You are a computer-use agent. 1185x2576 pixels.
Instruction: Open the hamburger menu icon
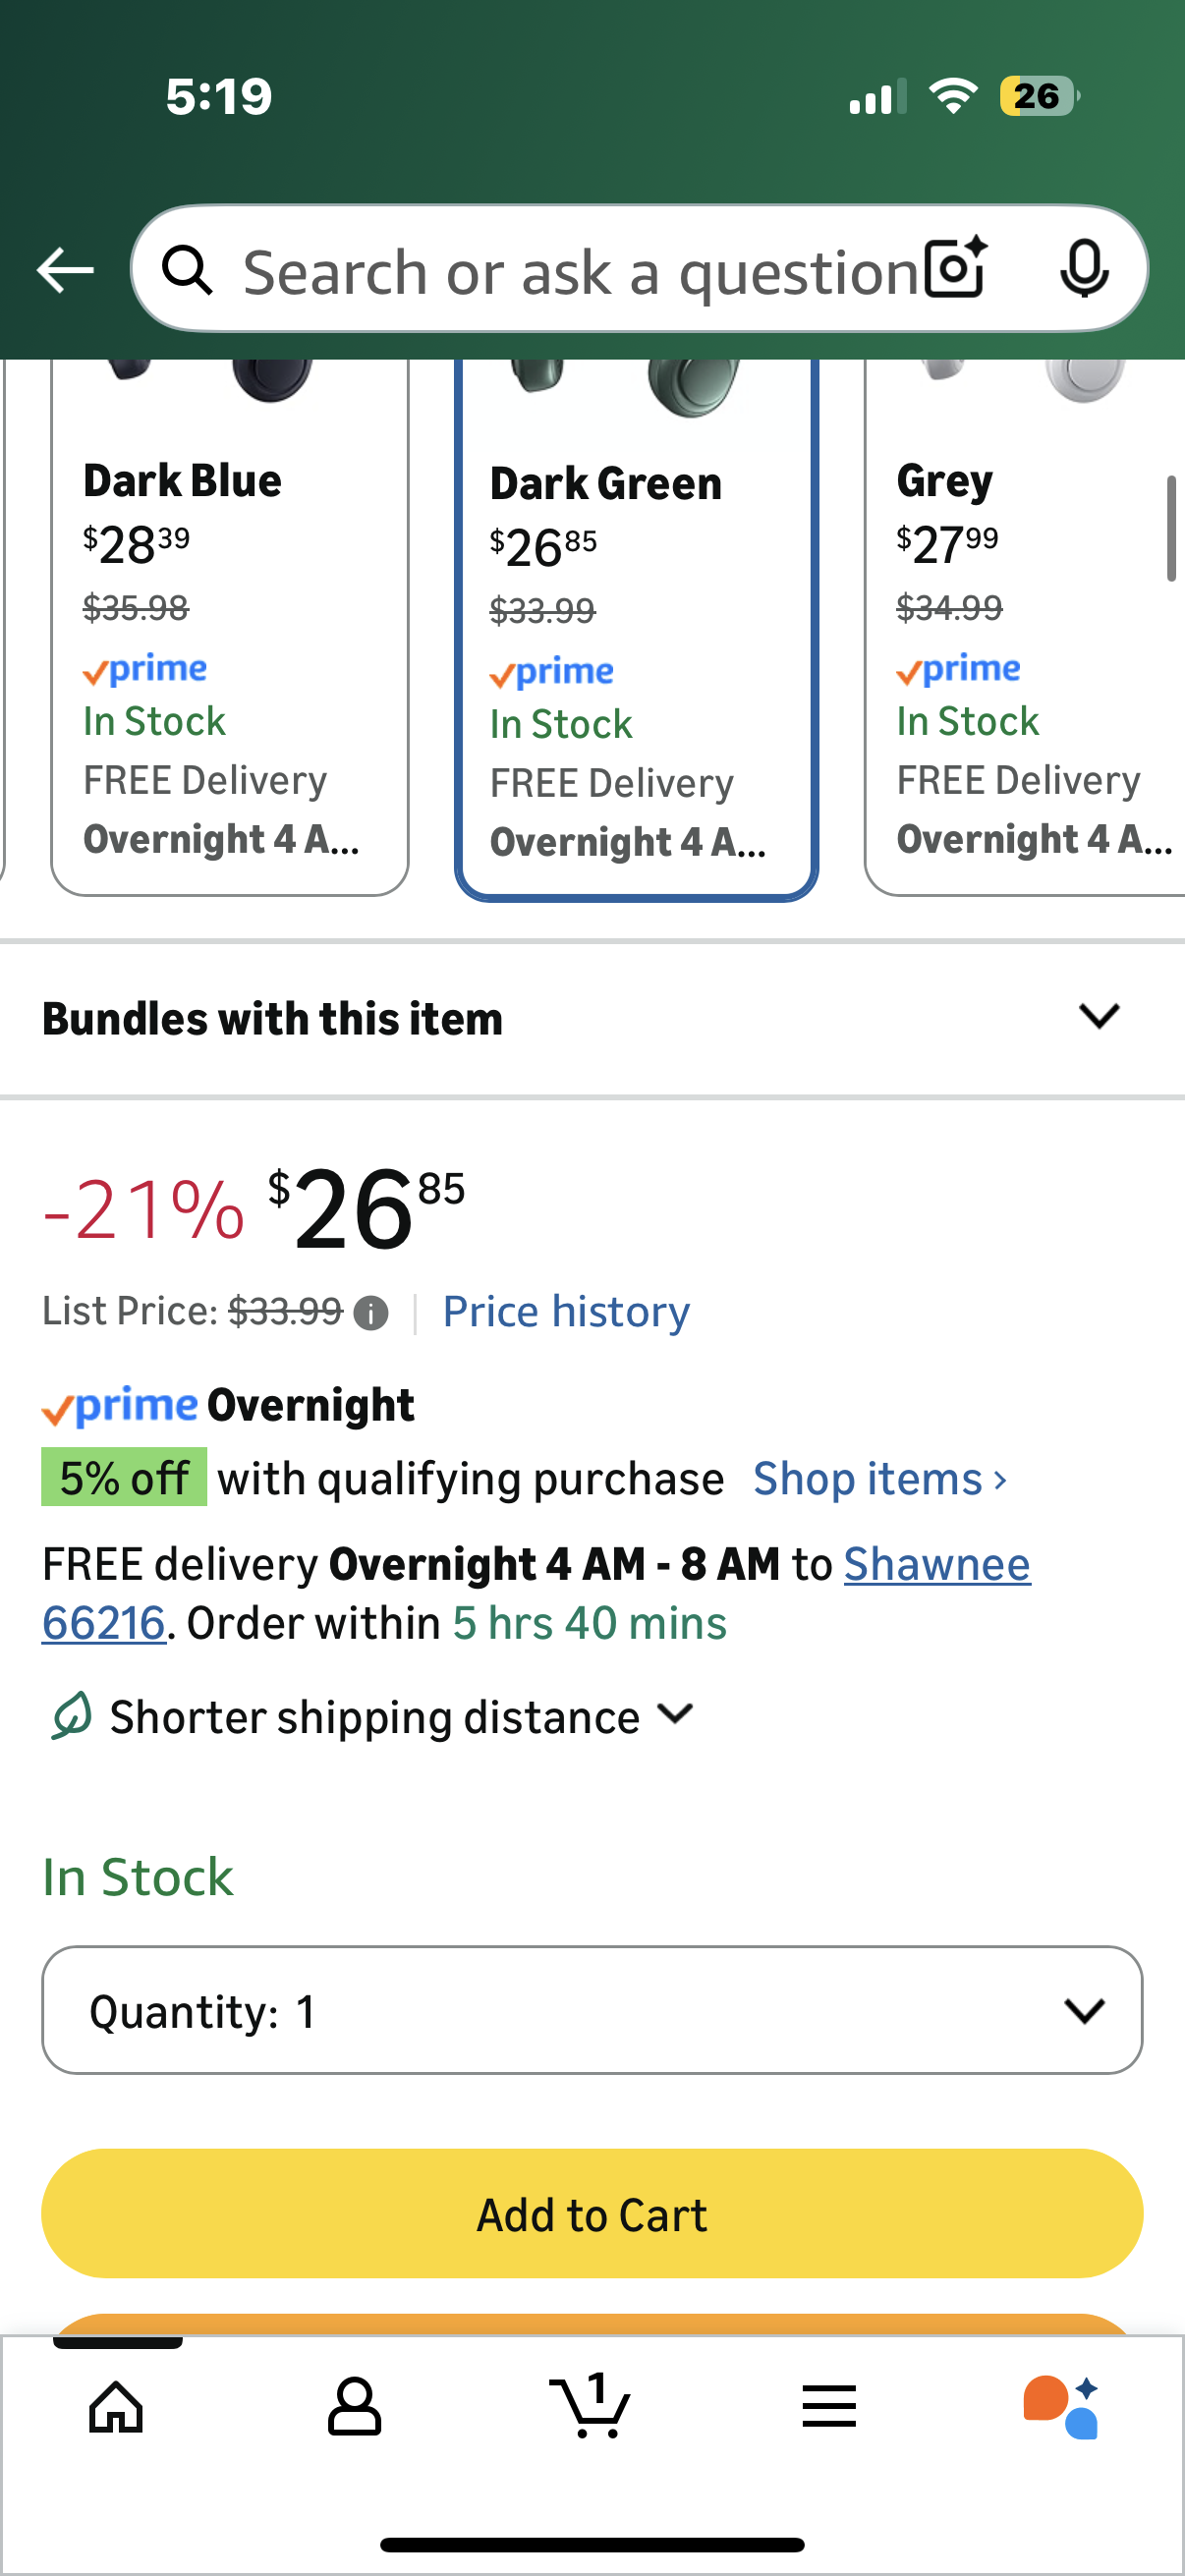tap(829, 2406)
